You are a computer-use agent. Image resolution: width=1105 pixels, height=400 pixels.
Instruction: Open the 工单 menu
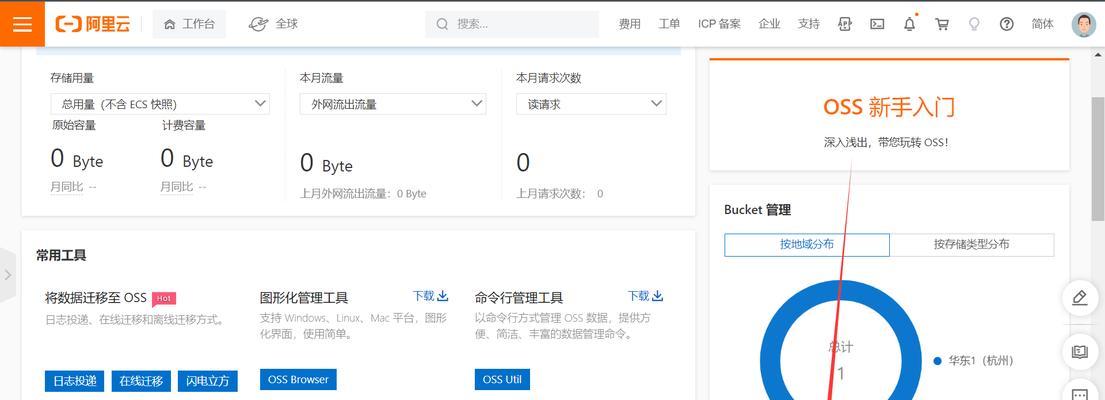tap(669, 24)
